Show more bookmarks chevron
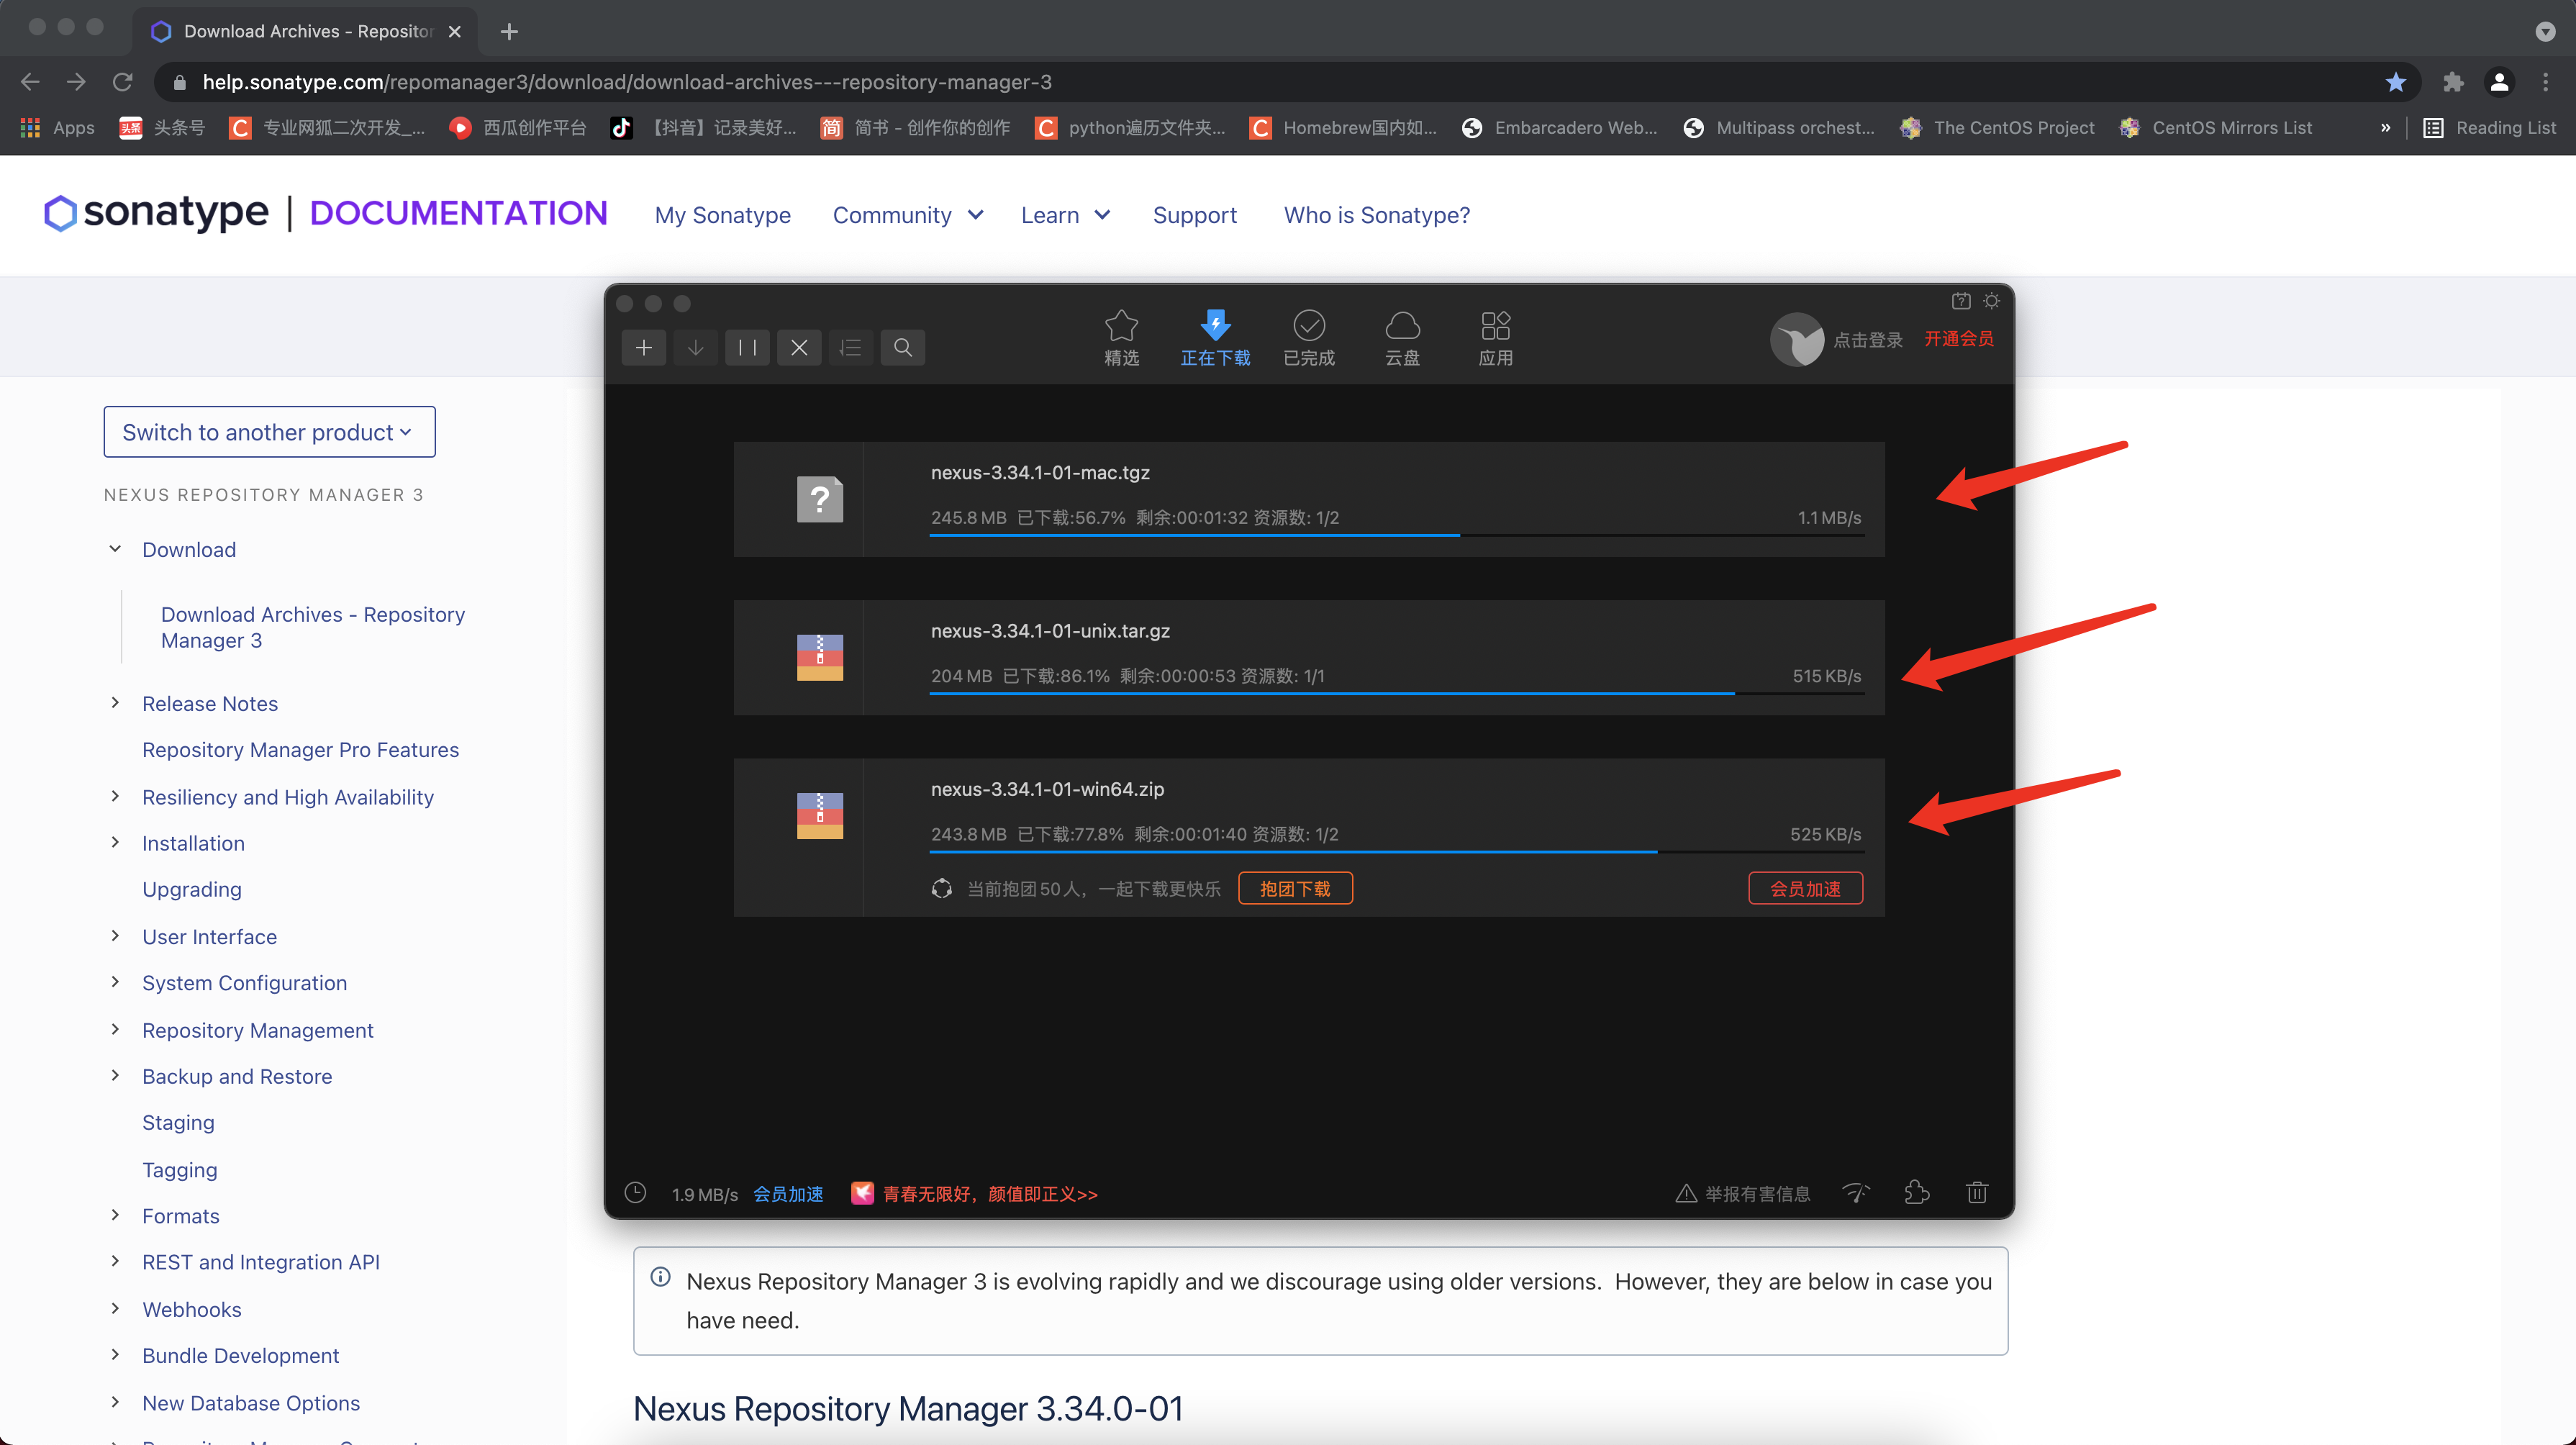The image size is (2576, 1445). pyautogui.click(x=2385, y=127)
